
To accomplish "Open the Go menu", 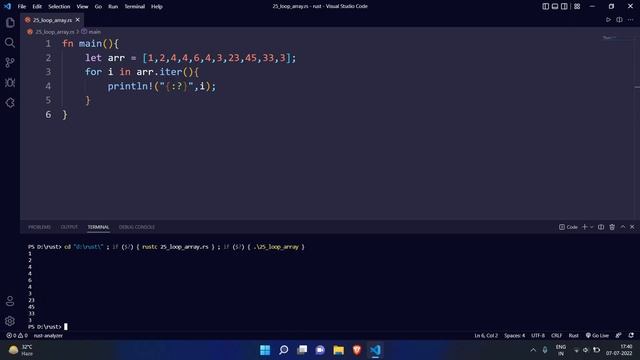I will [98, 6].
